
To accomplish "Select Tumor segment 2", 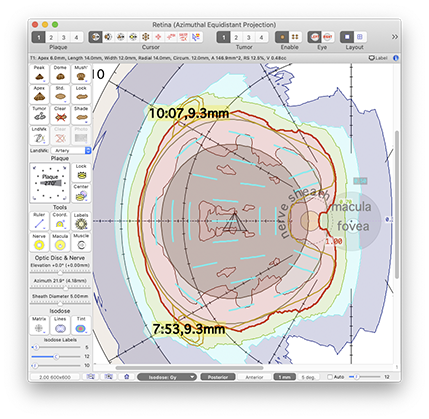I will tap(236, 37).
